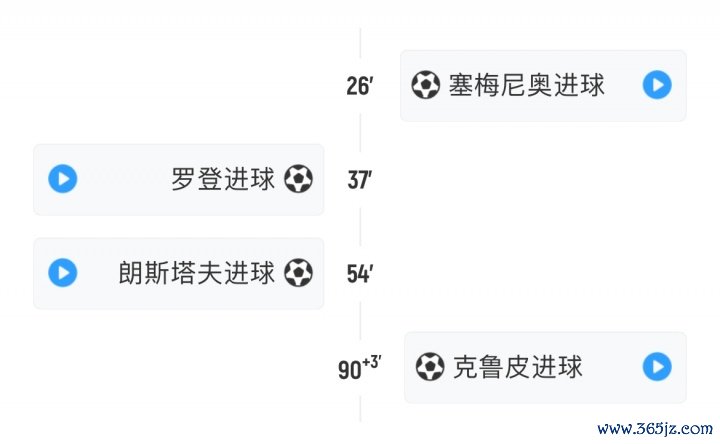Screen dimensions: 720x444
Task: Play the 塞梅尼奥进球 video clip
Action: pos(656,85)
